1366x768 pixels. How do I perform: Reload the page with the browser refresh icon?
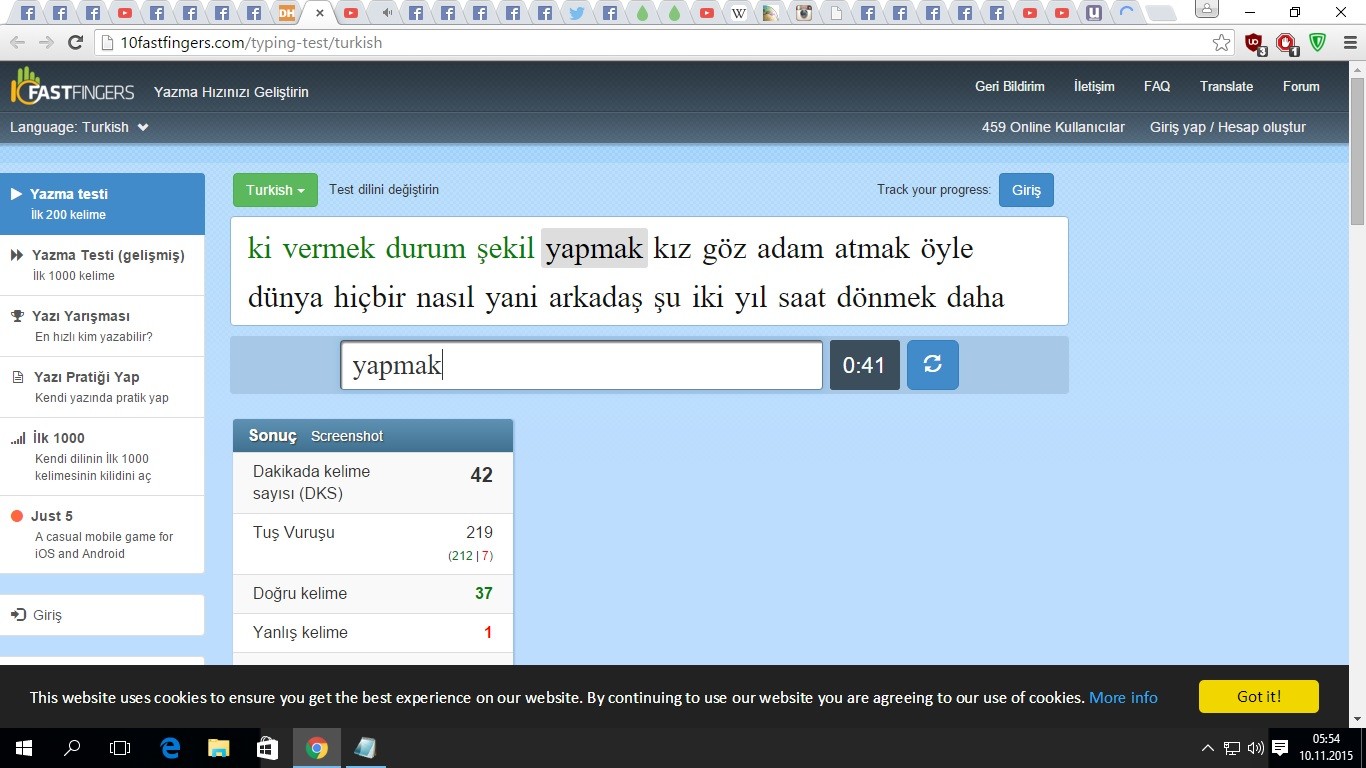[x=75, y=43]
